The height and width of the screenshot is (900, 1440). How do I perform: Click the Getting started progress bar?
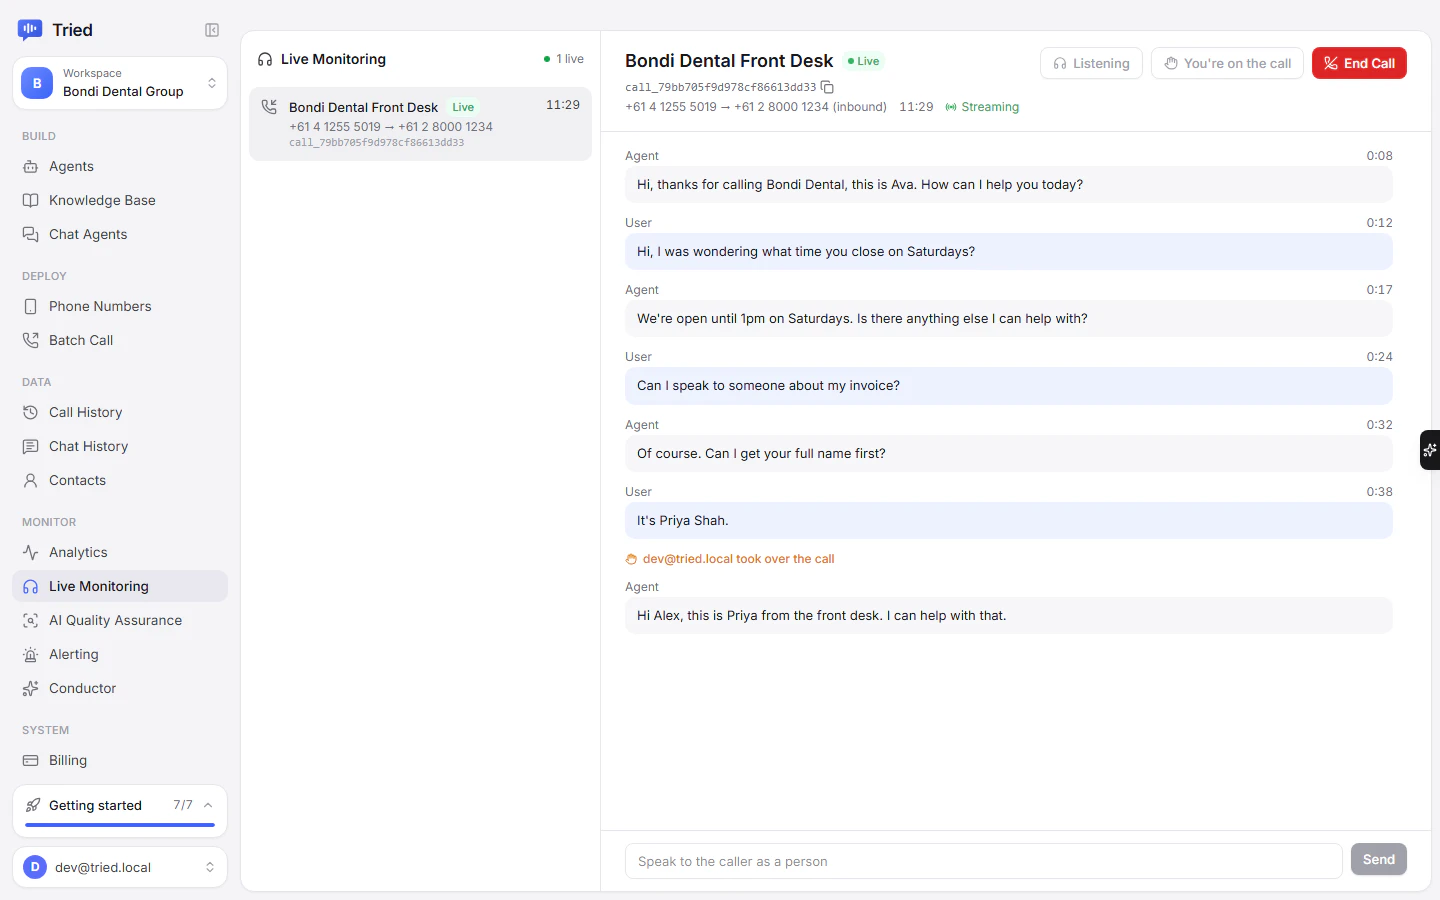point(120,825)
